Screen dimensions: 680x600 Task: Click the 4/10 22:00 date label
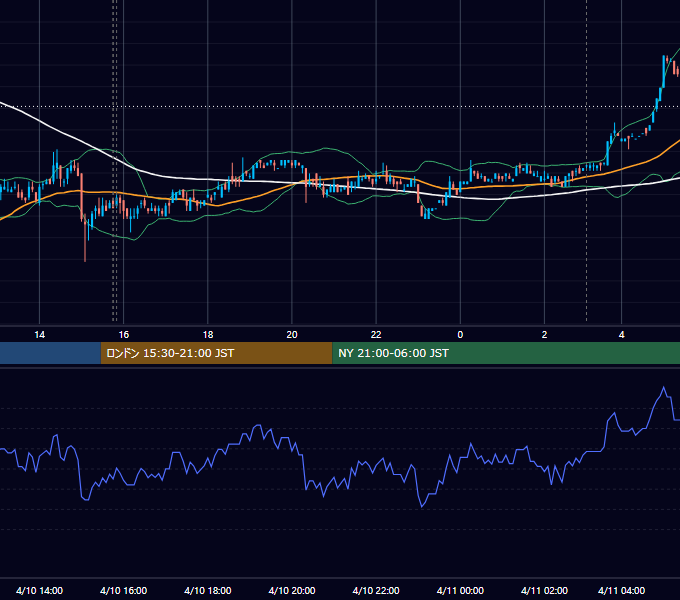coord(376,590)
